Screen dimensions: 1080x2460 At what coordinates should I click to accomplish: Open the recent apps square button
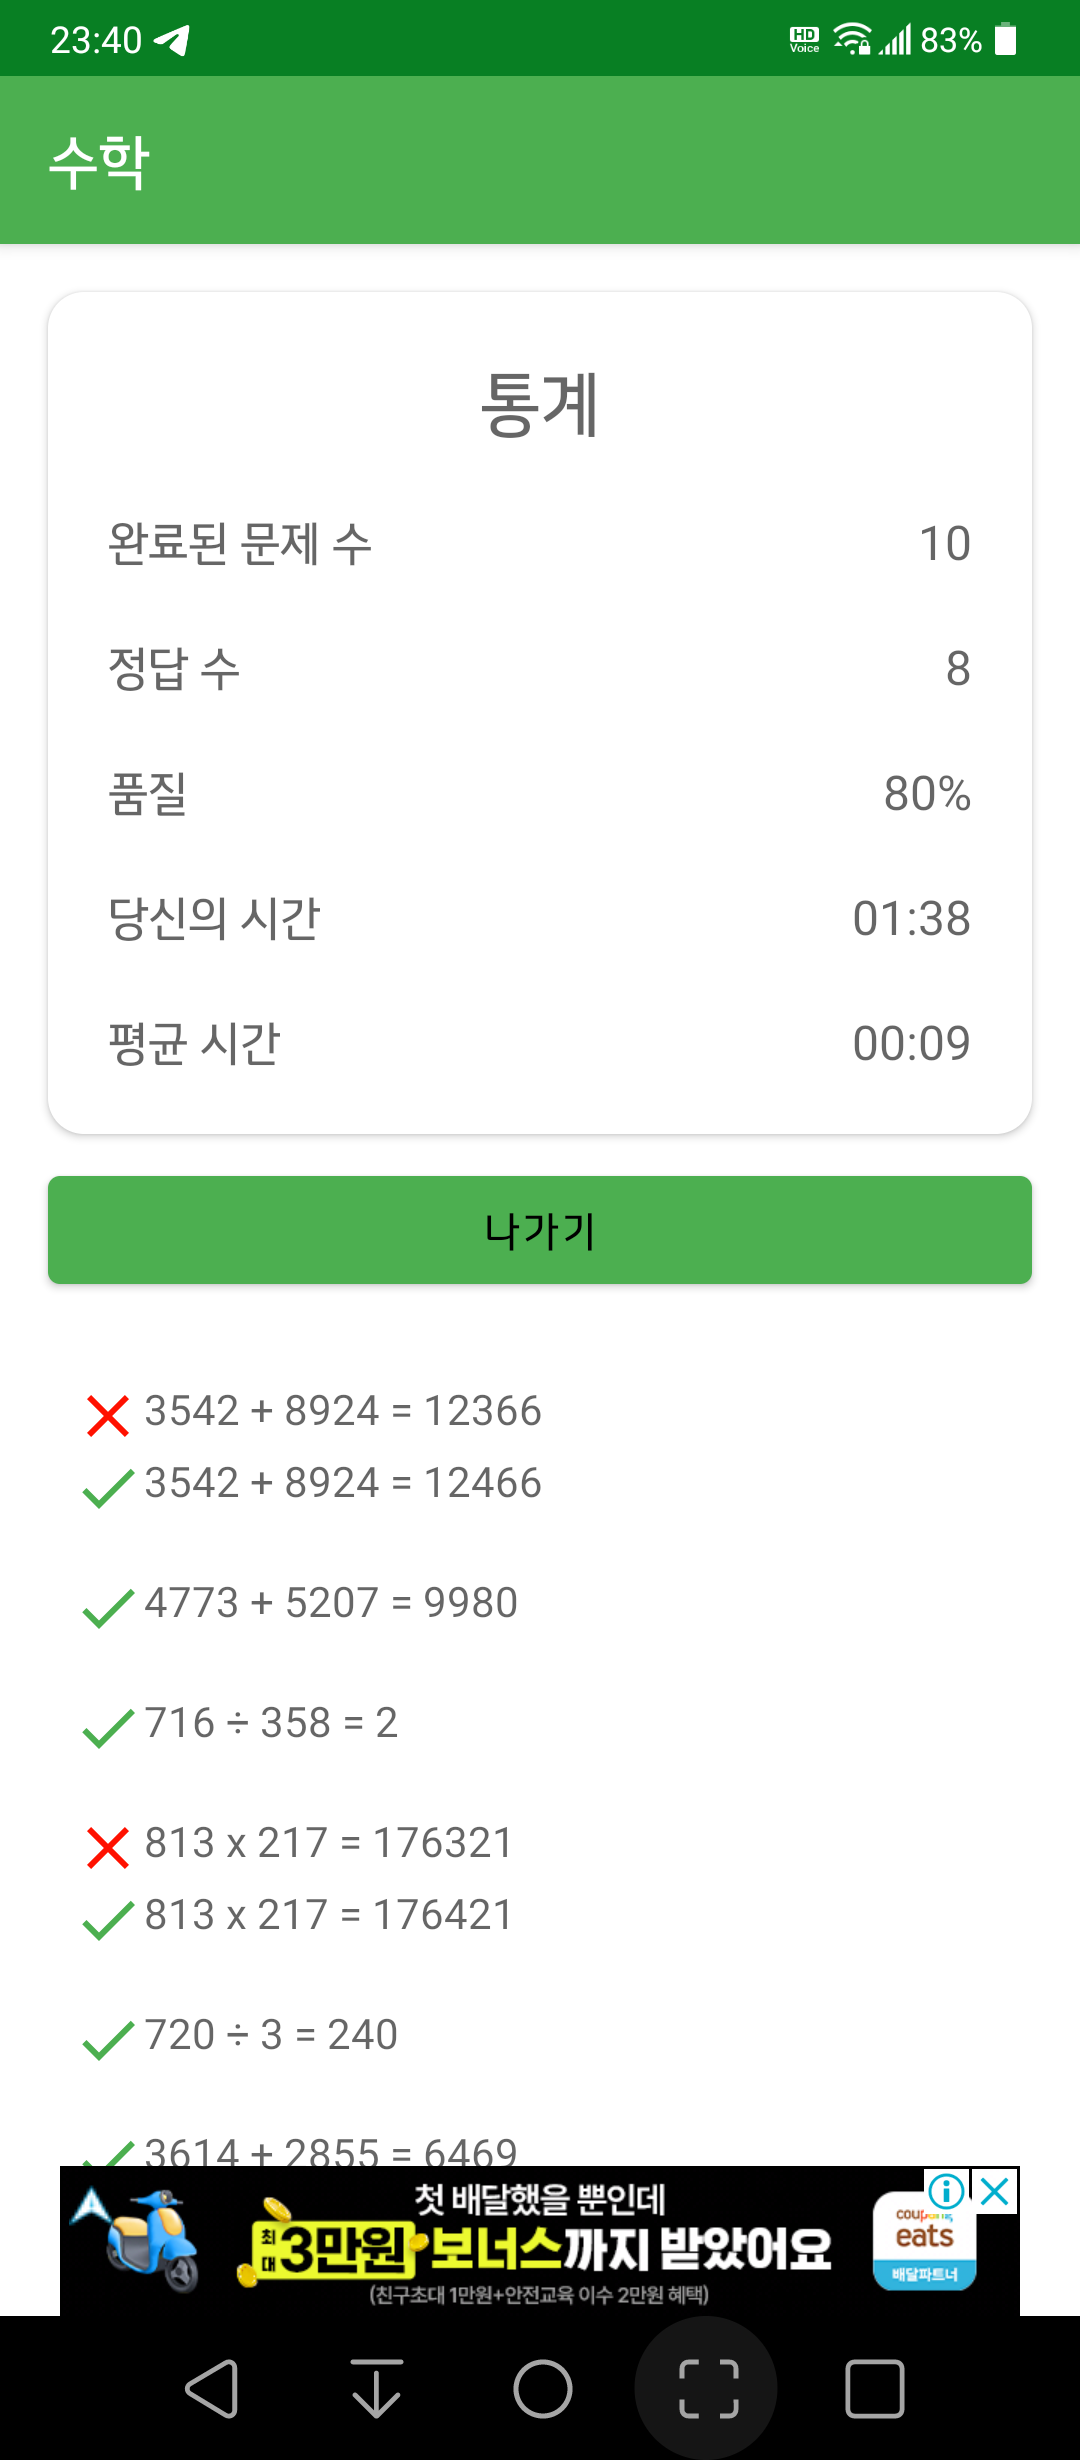(x=875, y=2389)
